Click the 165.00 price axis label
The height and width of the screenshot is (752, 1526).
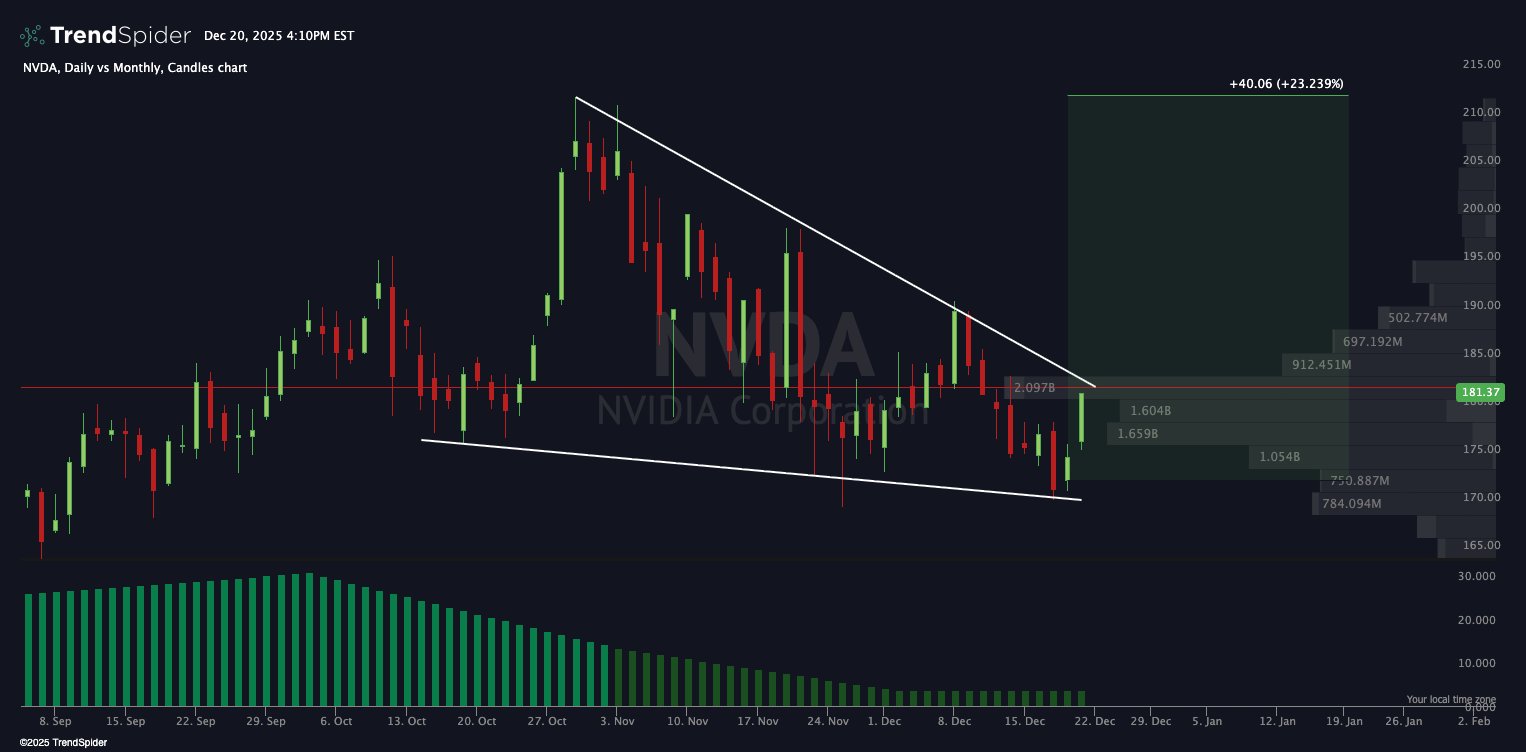[x=1481, y=545]
